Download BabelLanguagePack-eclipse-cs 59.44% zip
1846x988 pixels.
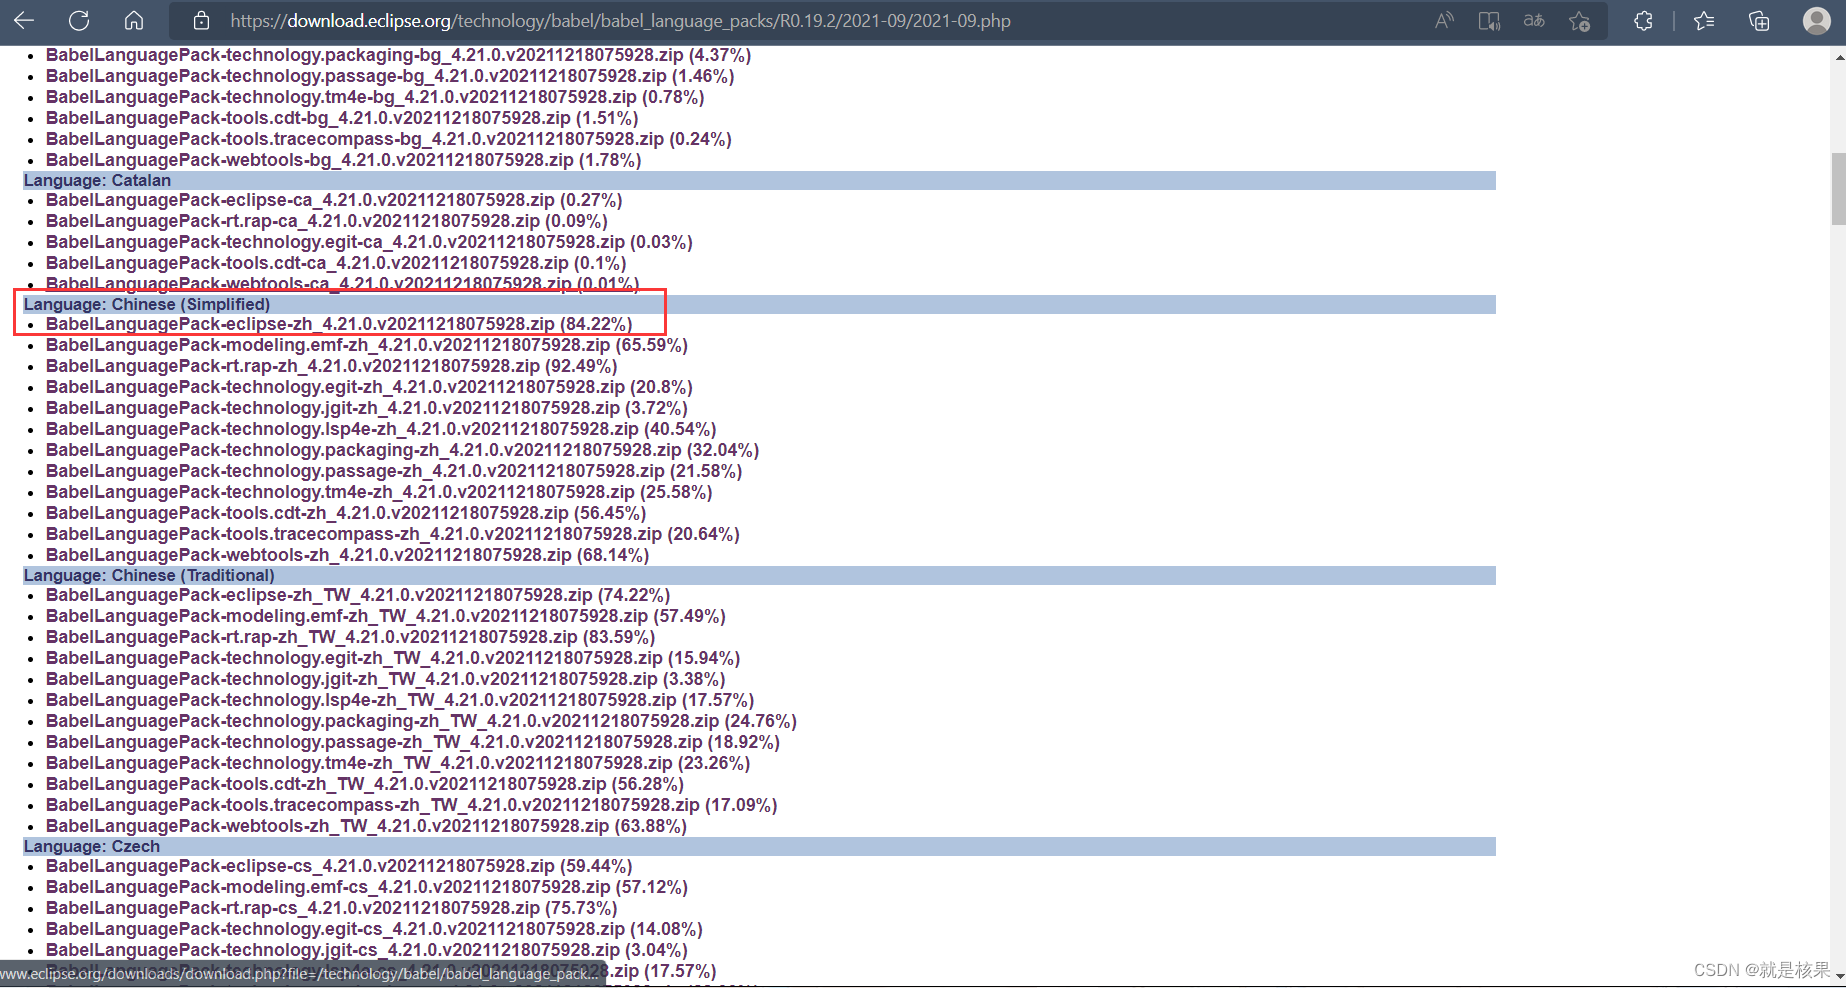point(339,866)
